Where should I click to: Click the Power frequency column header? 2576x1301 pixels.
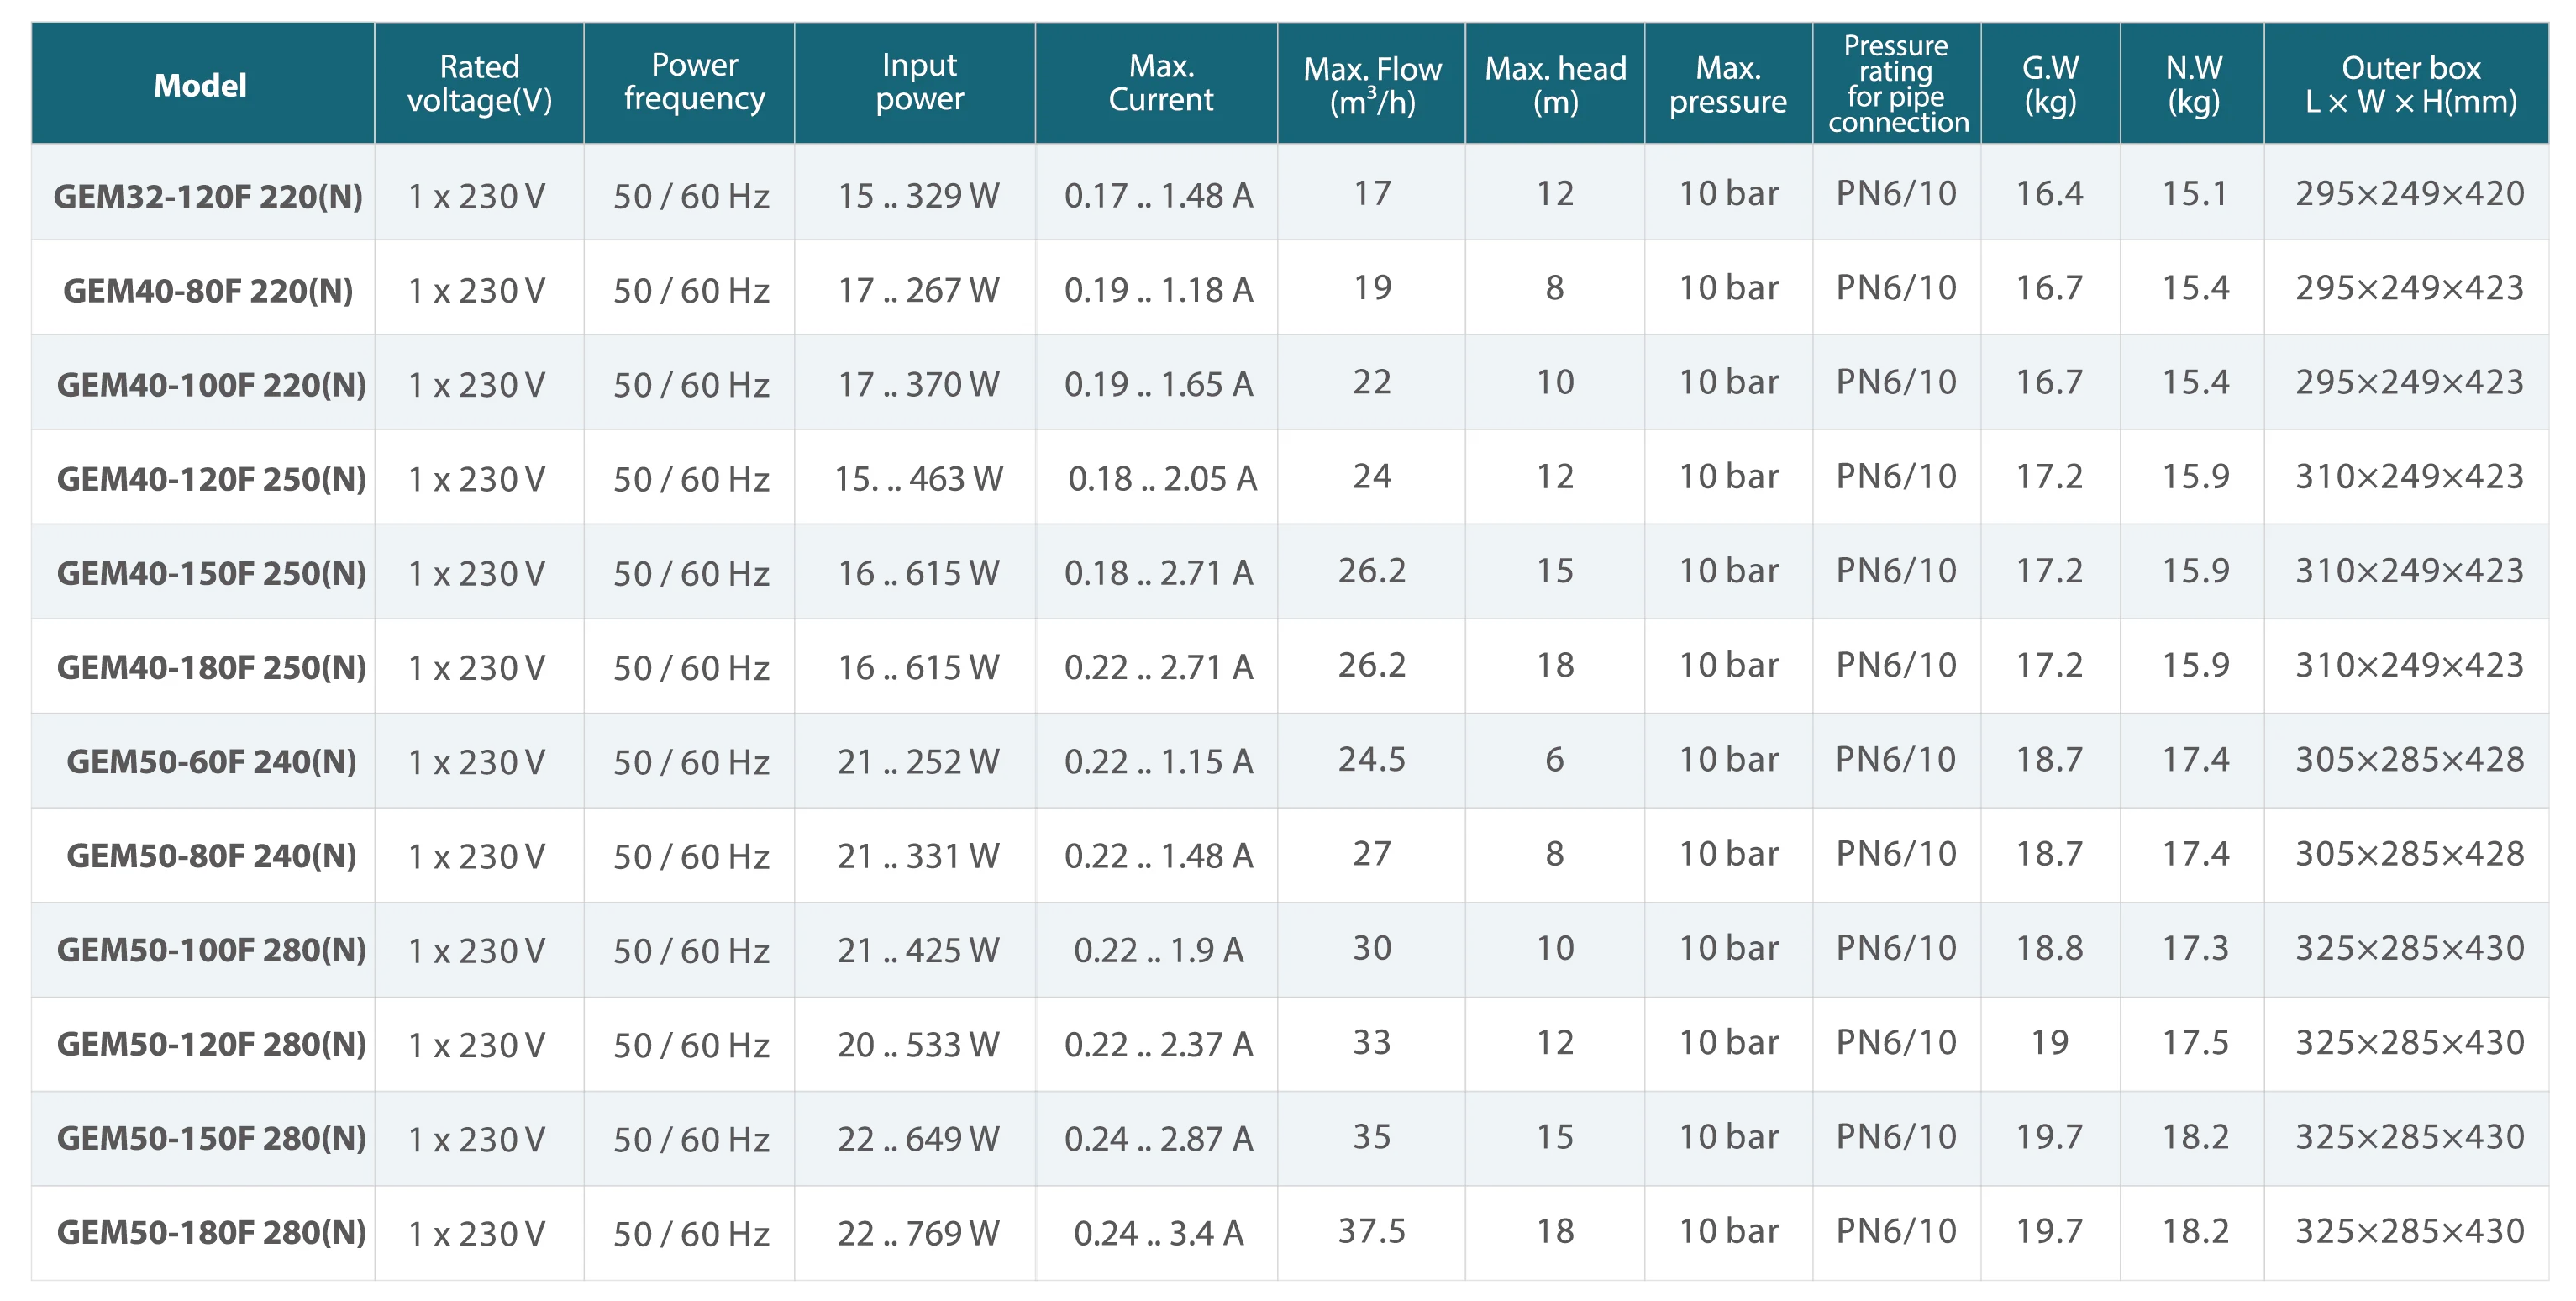tap(694, 82)
